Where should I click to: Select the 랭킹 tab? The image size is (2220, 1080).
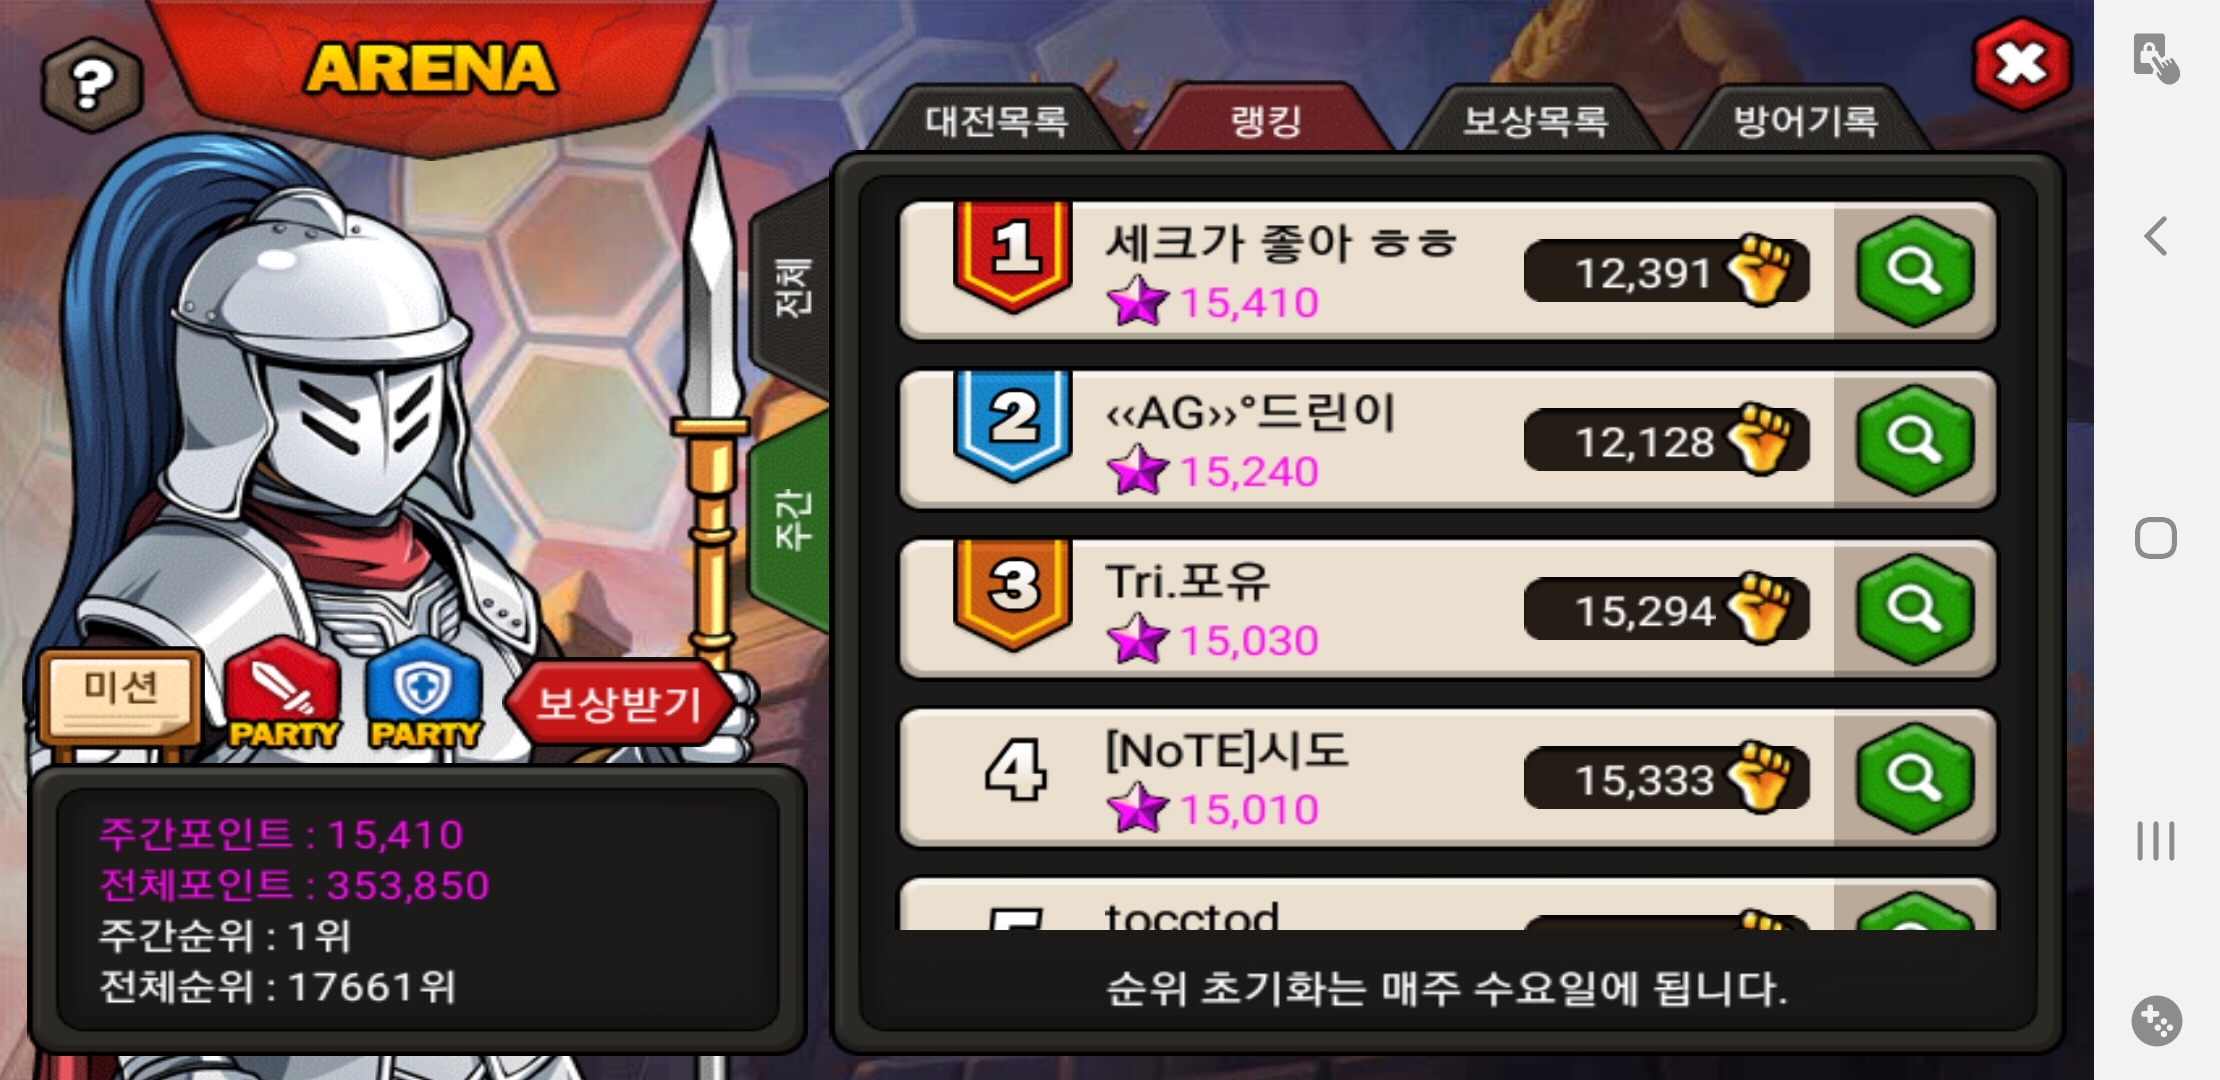click(x=1266, y=121)
